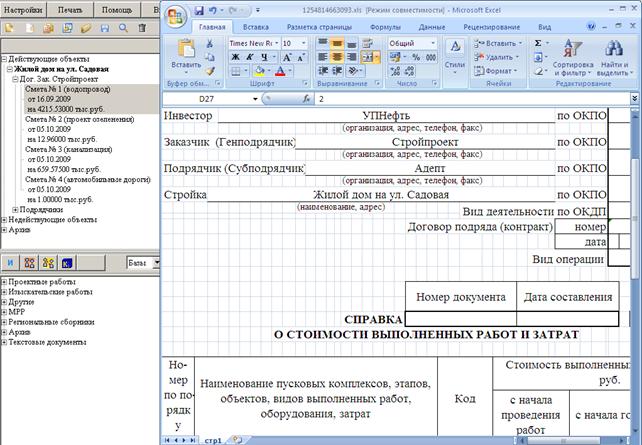Click the 'Печать' button

click(x=70, y=9)
